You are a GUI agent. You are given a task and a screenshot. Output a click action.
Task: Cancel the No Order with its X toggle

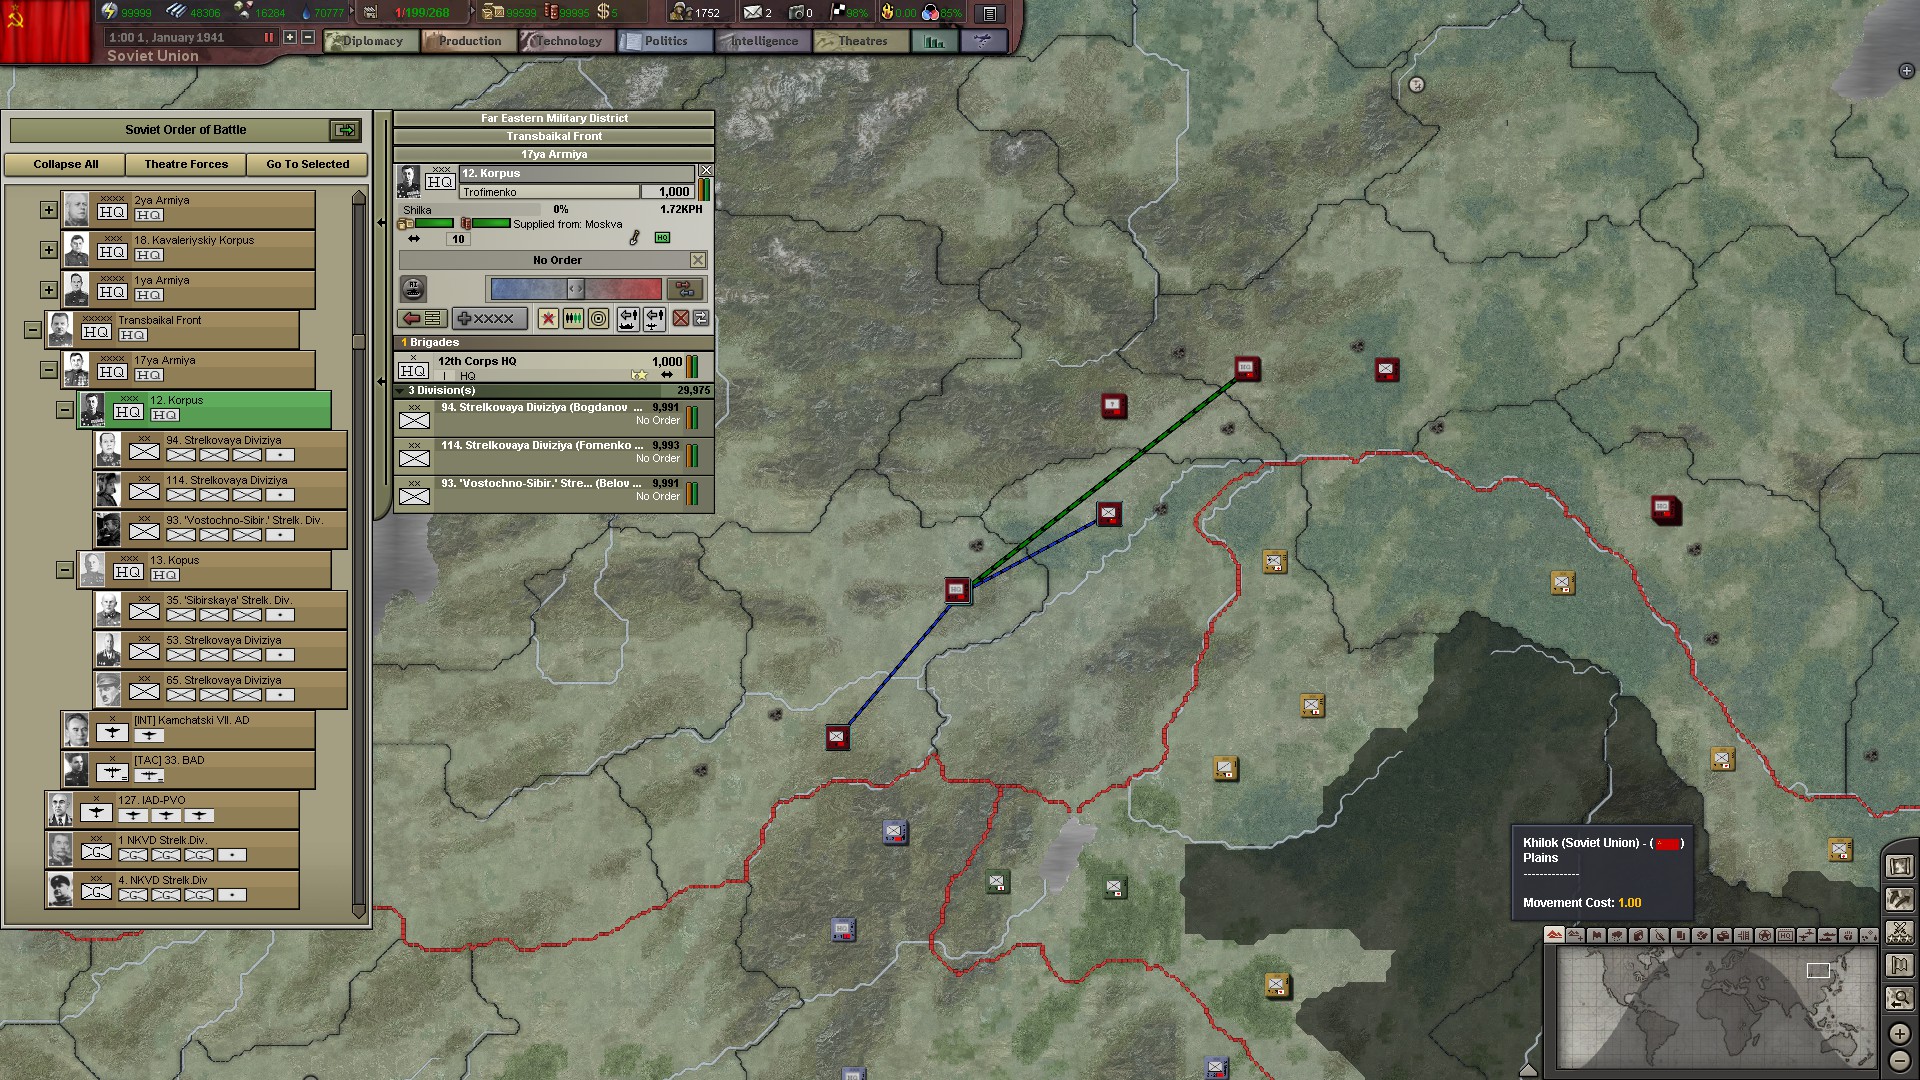[x=698, y=260]
